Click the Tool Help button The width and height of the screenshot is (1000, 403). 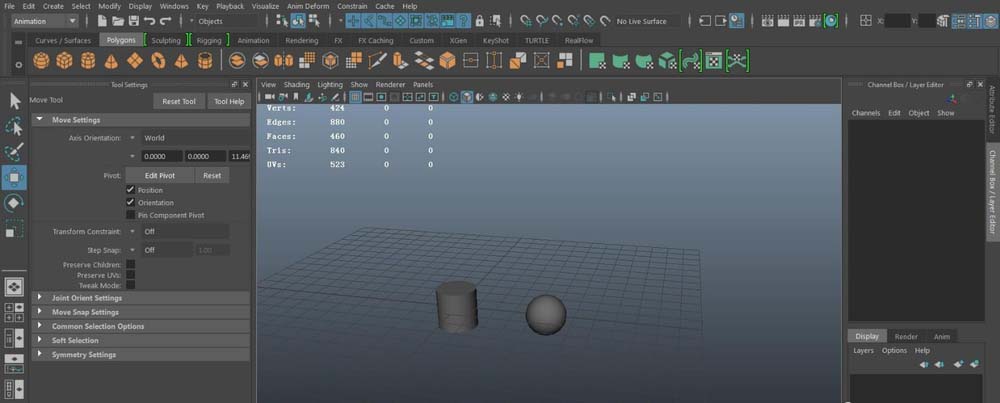(x=229, y=101)
